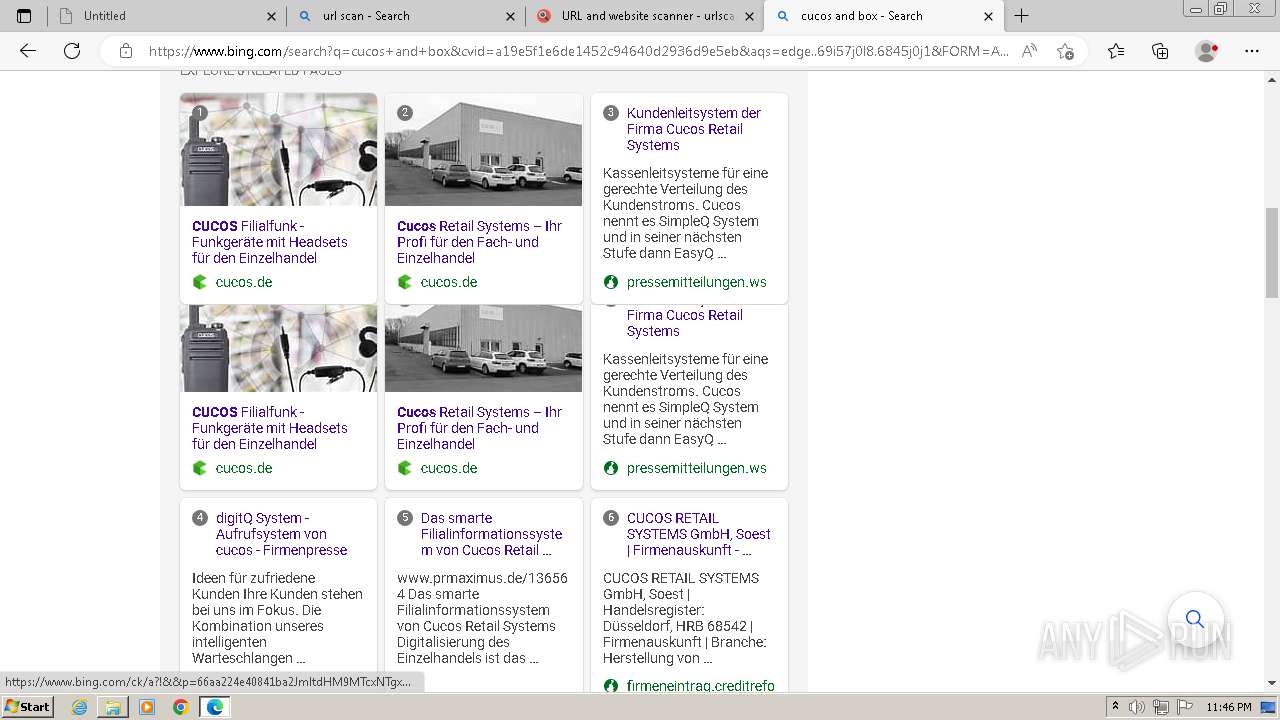Open Read aloud icon in address bar
Screen dimensions: 1280x720
1029,51
